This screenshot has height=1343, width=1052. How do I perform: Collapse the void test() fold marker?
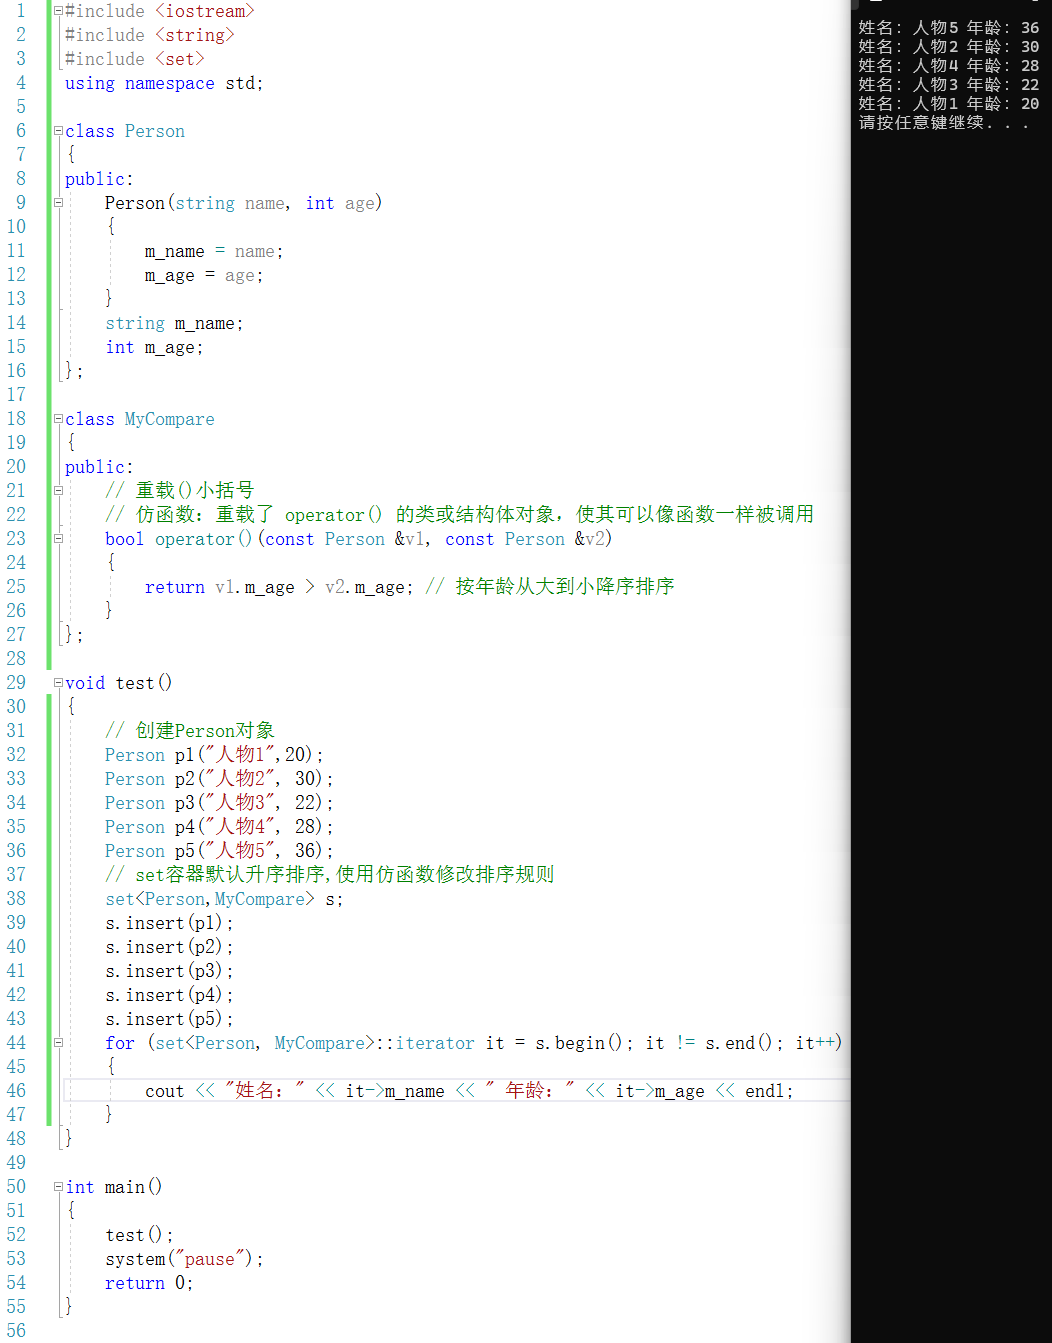pos(58,683)
